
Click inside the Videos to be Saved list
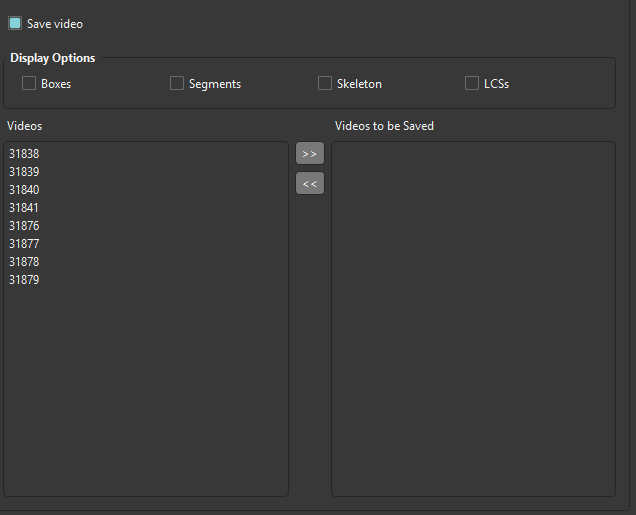coord(473,319)
